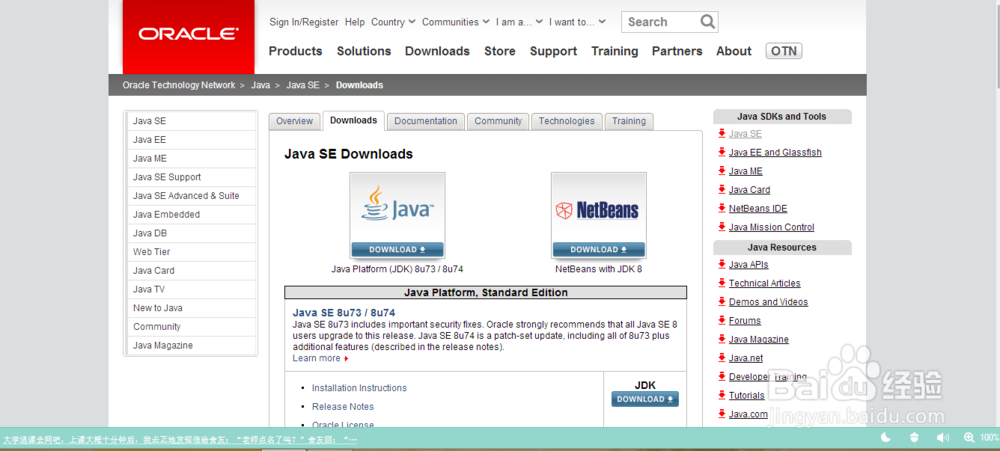Viewport: 1000px width, 451px height.
Task: Open the About menu
Action: click(x=733, y=51)
